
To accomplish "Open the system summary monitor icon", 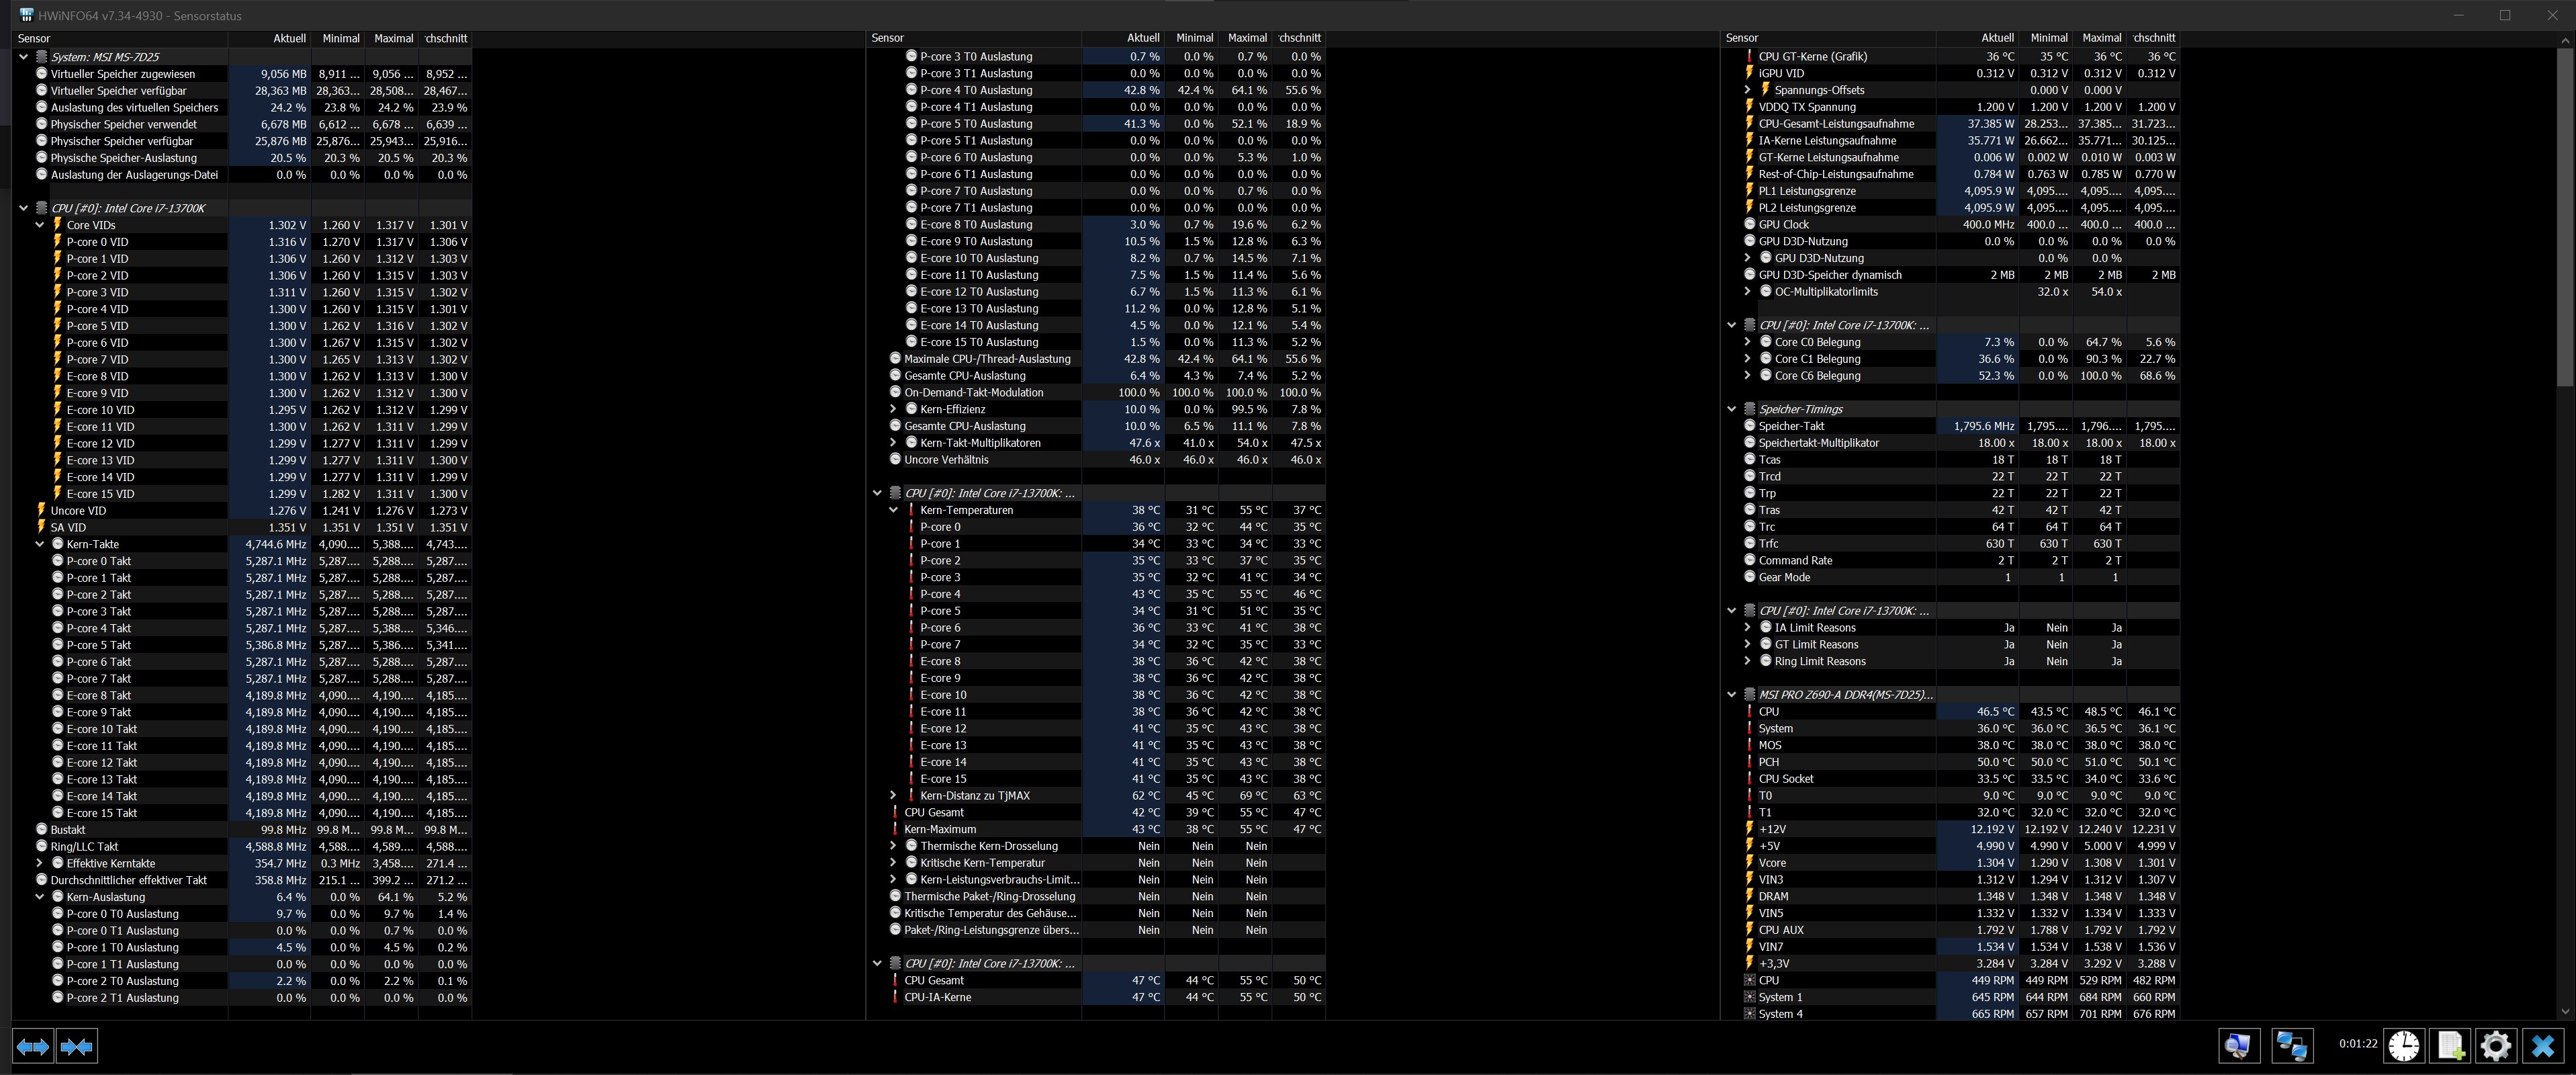I will tap(2238, 1046).
